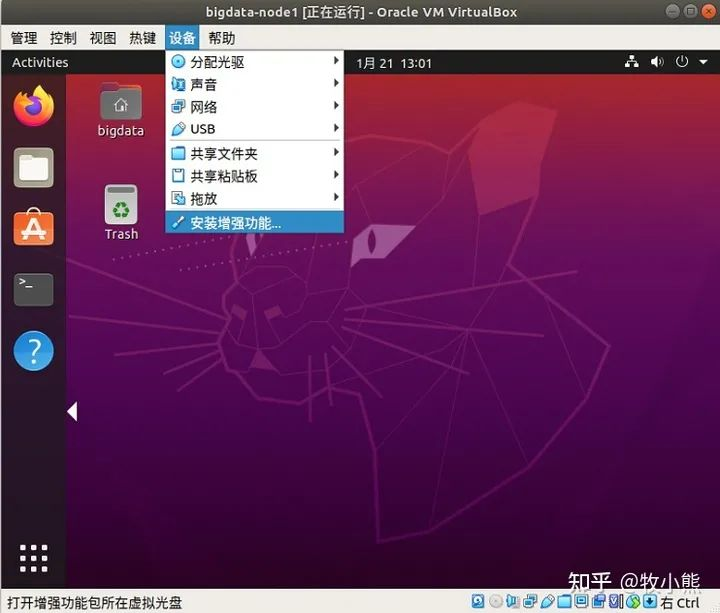This screenshot has width=720, height=613.
Task: Click the 右 Ctrl host key label
Action: click(681, 602)
